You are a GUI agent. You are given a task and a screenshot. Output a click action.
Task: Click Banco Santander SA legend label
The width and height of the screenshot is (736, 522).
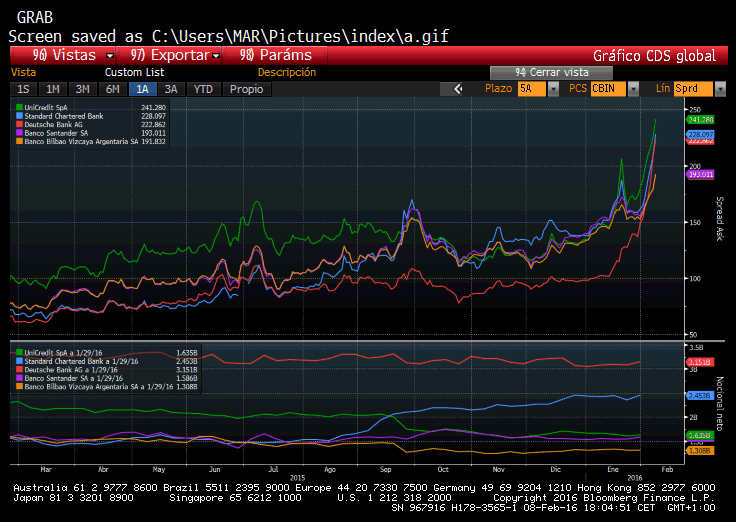click(56, 133)
